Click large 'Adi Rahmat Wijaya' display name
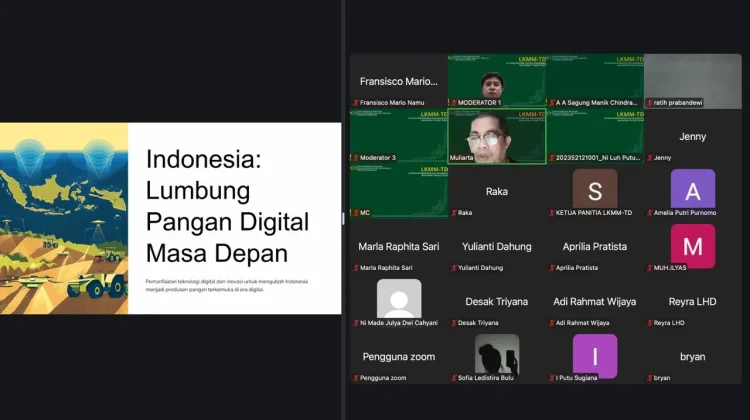Image resolution: width=750 pixels, height=420 pixels. click(x=595, y=301)
